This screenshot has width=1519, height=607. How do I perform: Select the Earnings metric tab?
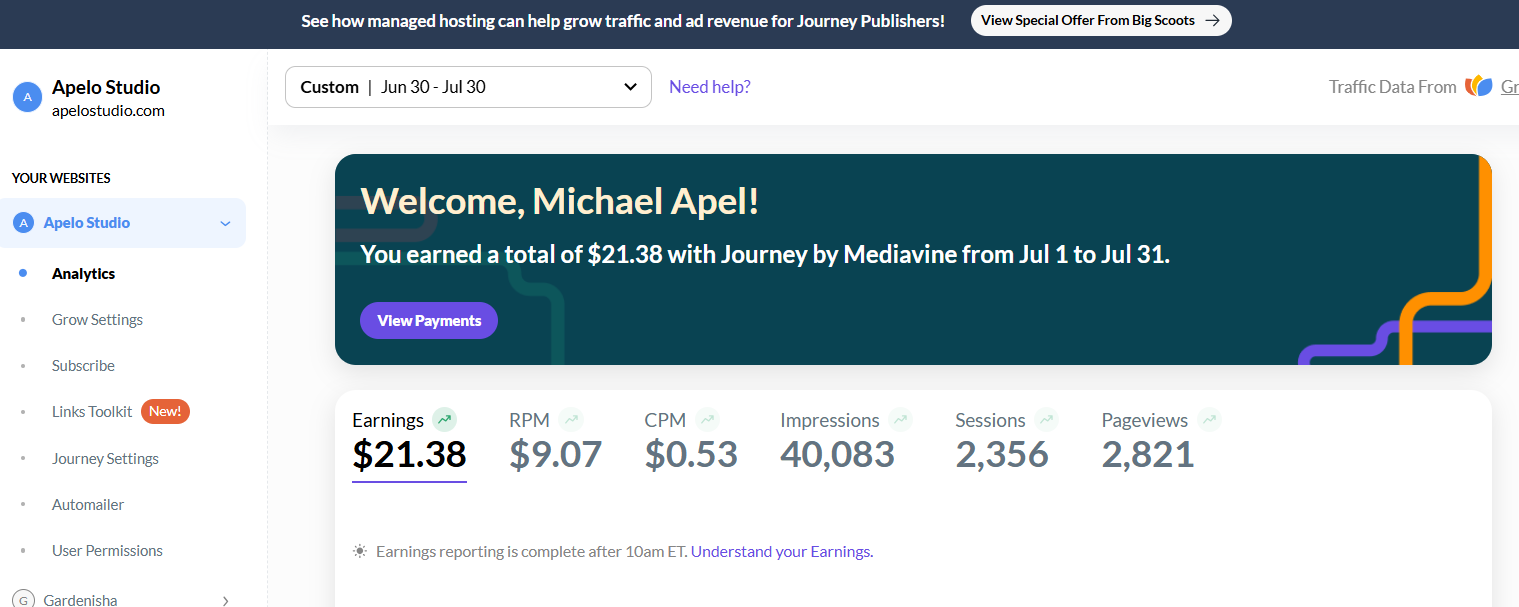coord(409,445)
